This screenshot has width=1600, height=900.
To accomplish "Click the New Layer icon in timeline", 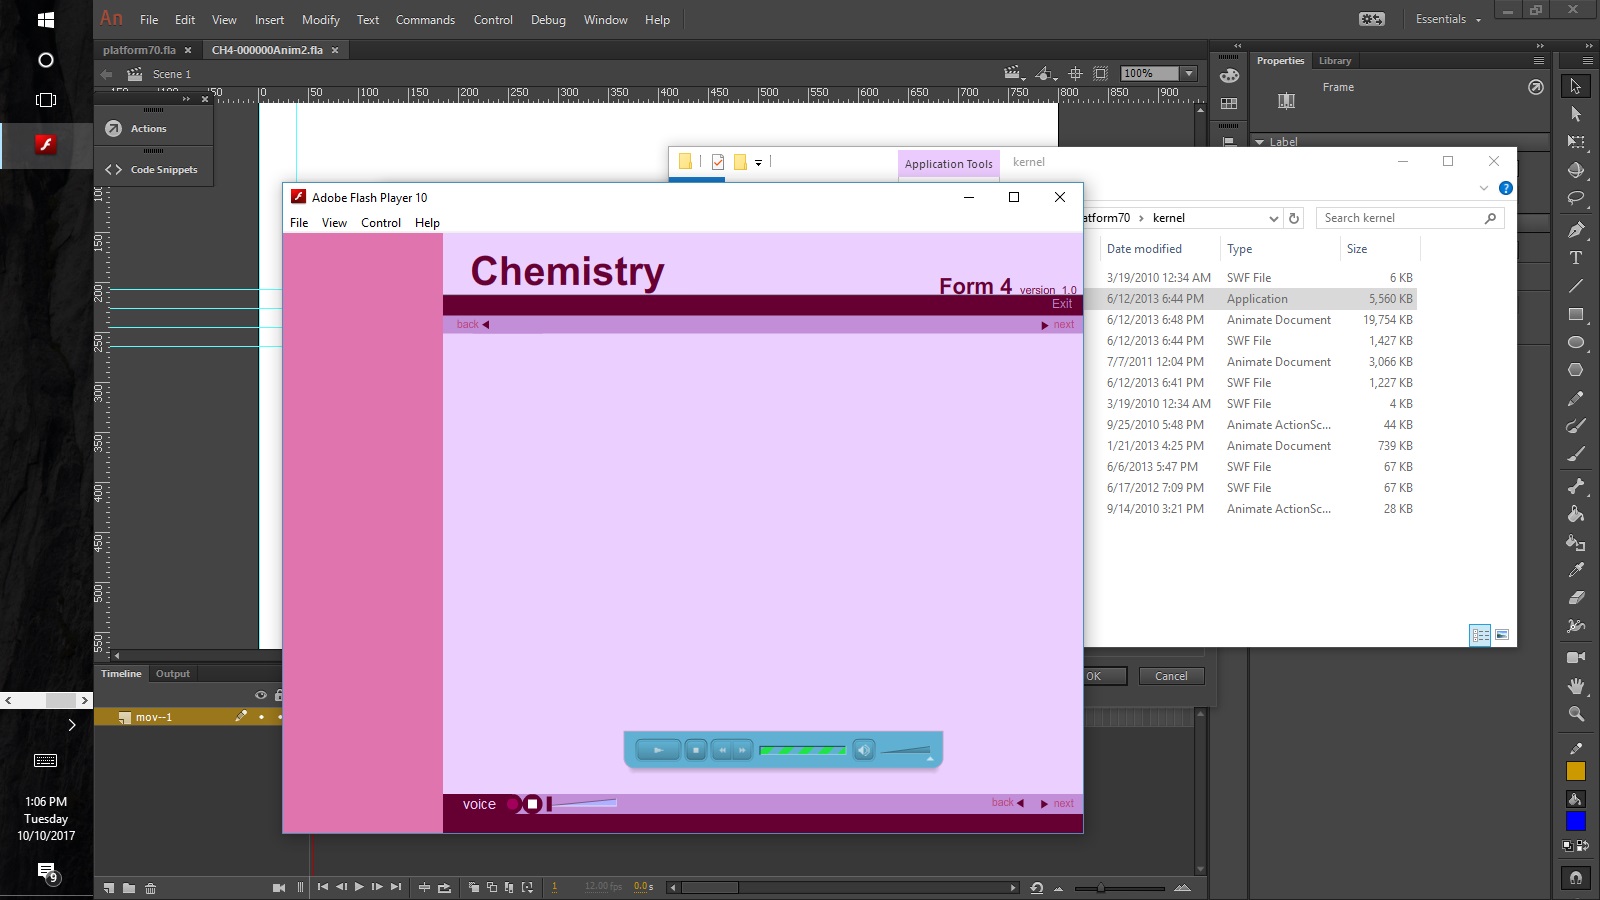I will coord(109,888).
